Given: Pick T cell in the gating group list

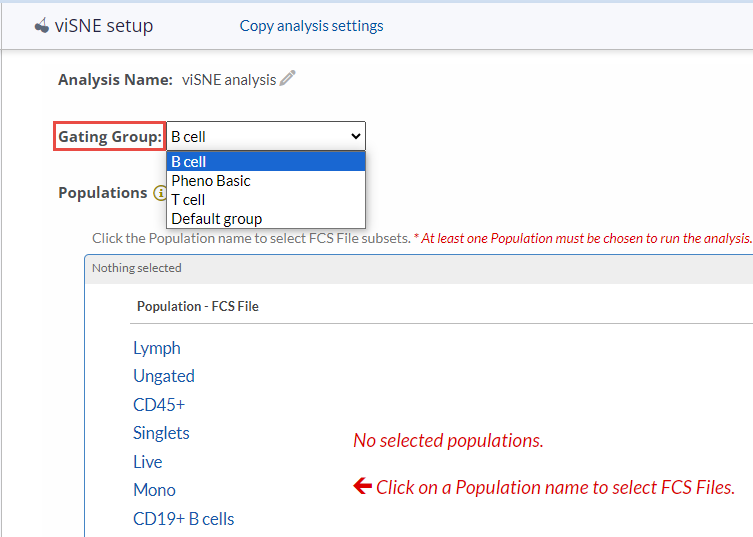Looking at the screenshot, I should (x=188, y=200).
